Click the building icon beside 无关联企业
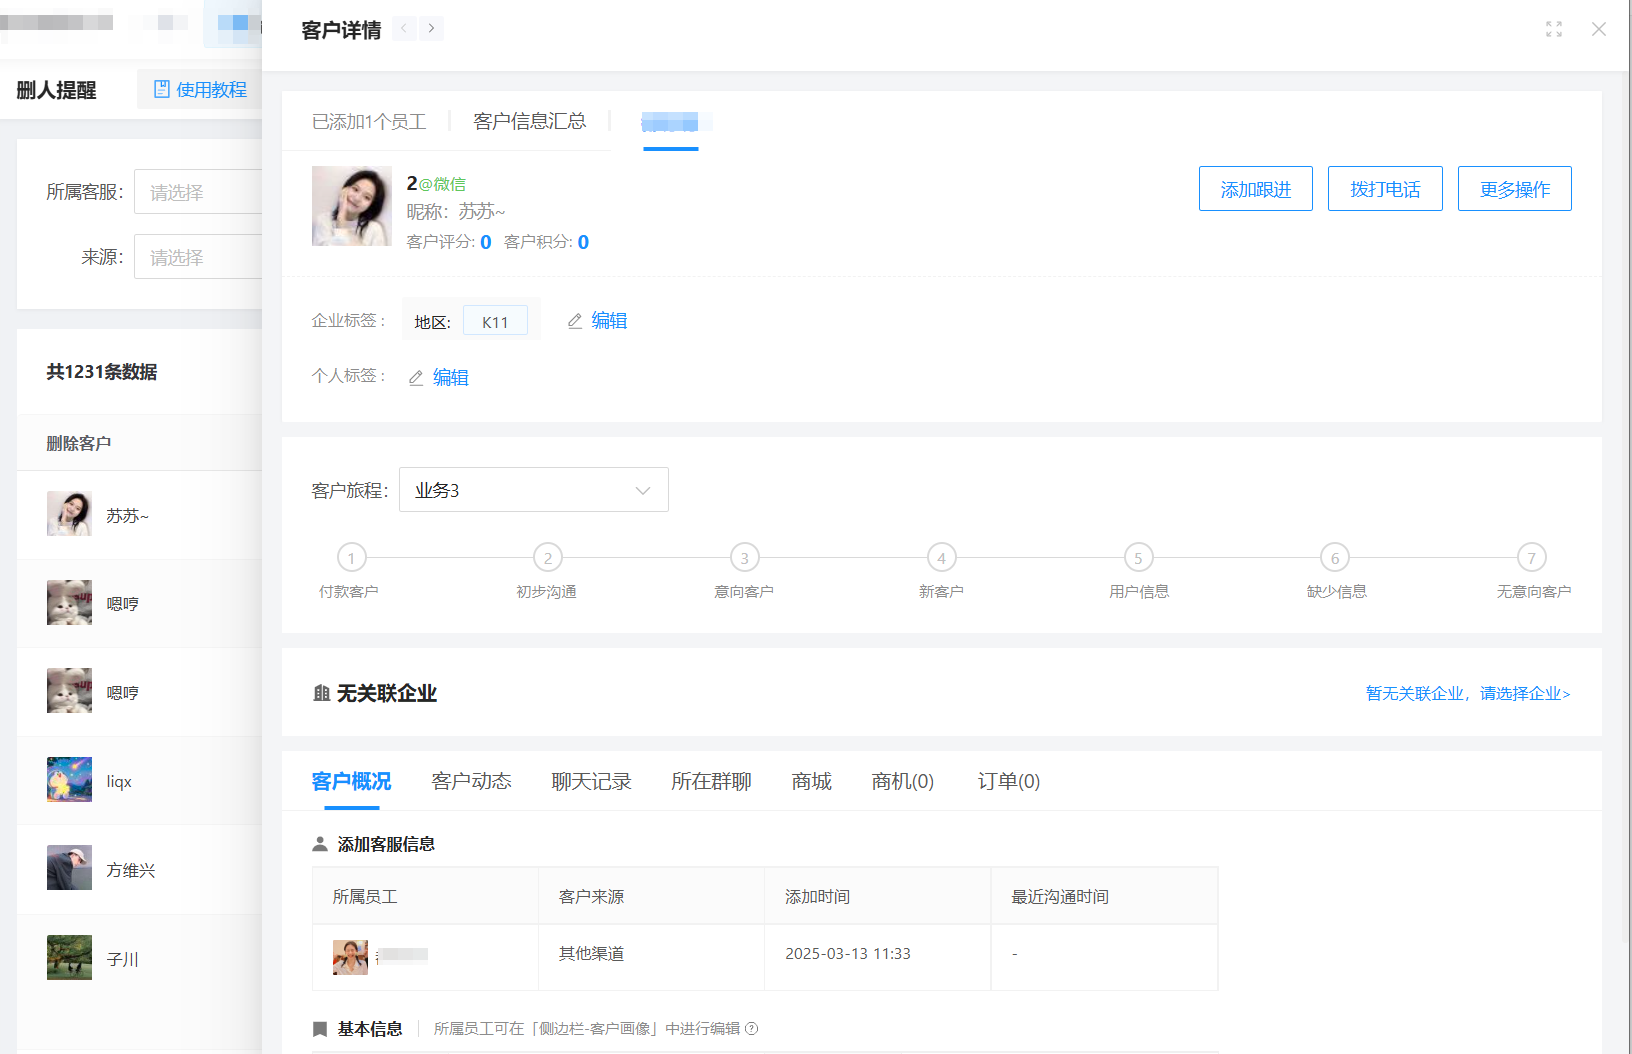The height and width of the screenshot is (1054, 1632). (x=321, y=693)
